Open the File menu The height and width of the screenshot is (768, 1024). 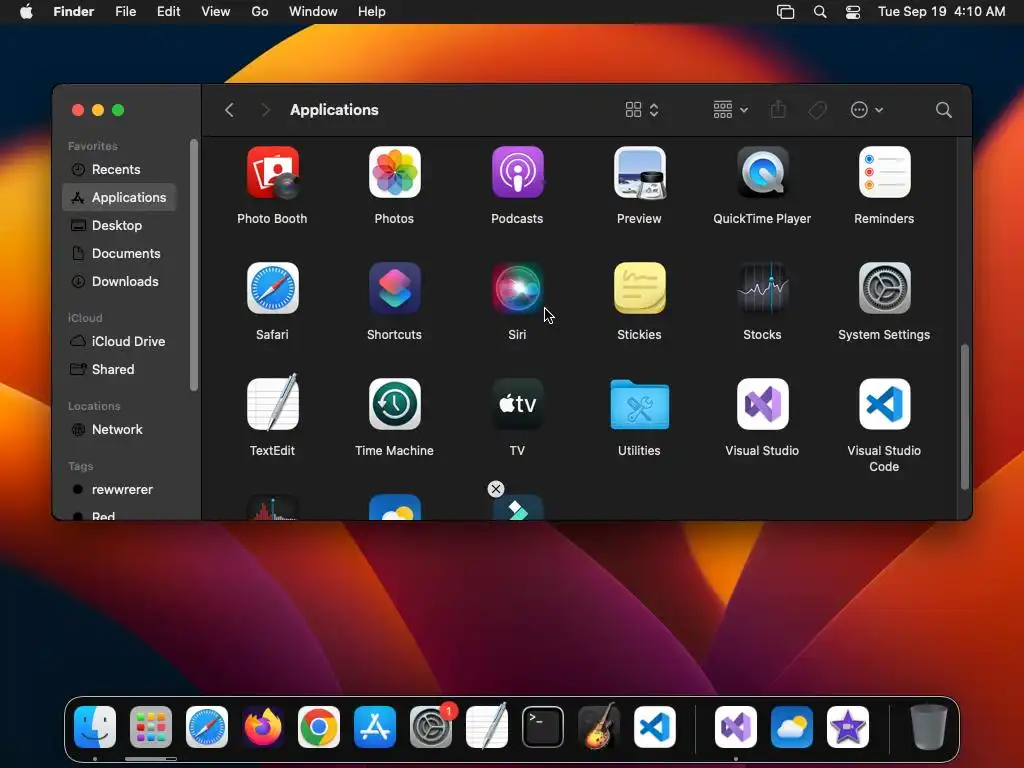(125, 12)
